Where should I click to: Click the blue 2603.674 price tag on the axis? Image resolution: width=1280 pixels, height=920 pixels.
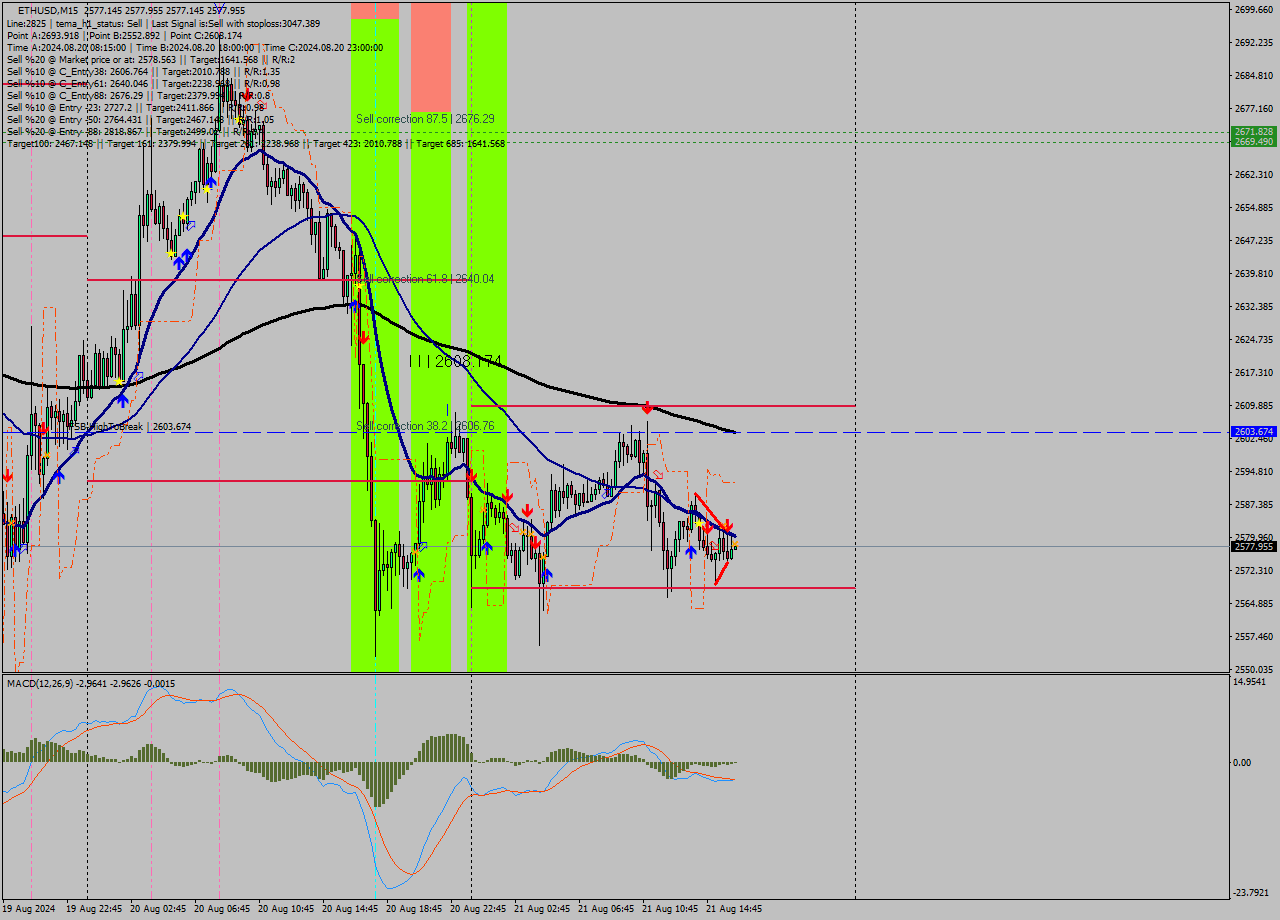pos(1253,432)
